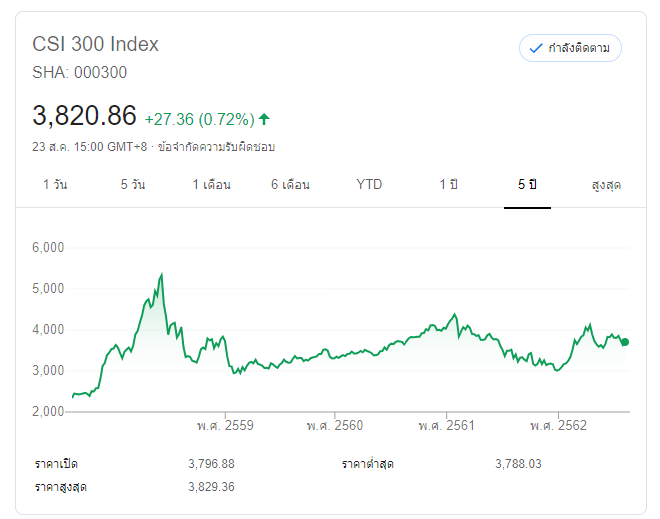Click the green endpoint dot on chart

tap(625, 342)
